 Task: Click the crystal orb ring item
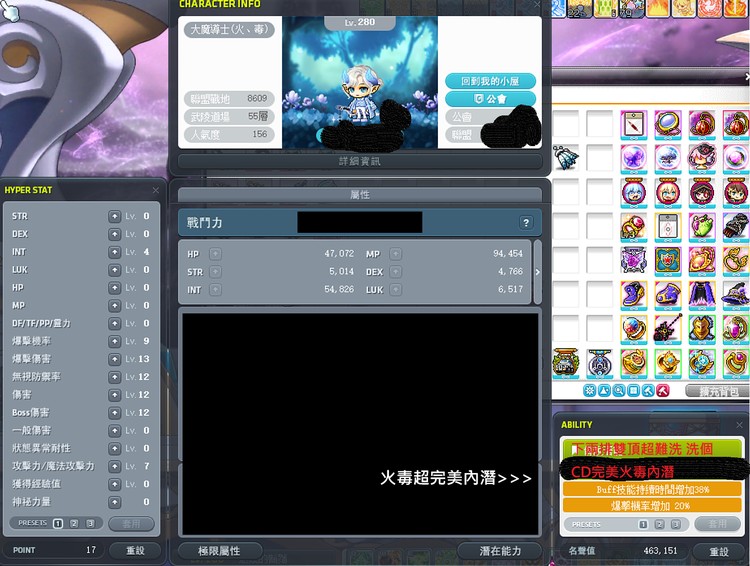coord(634,328)
